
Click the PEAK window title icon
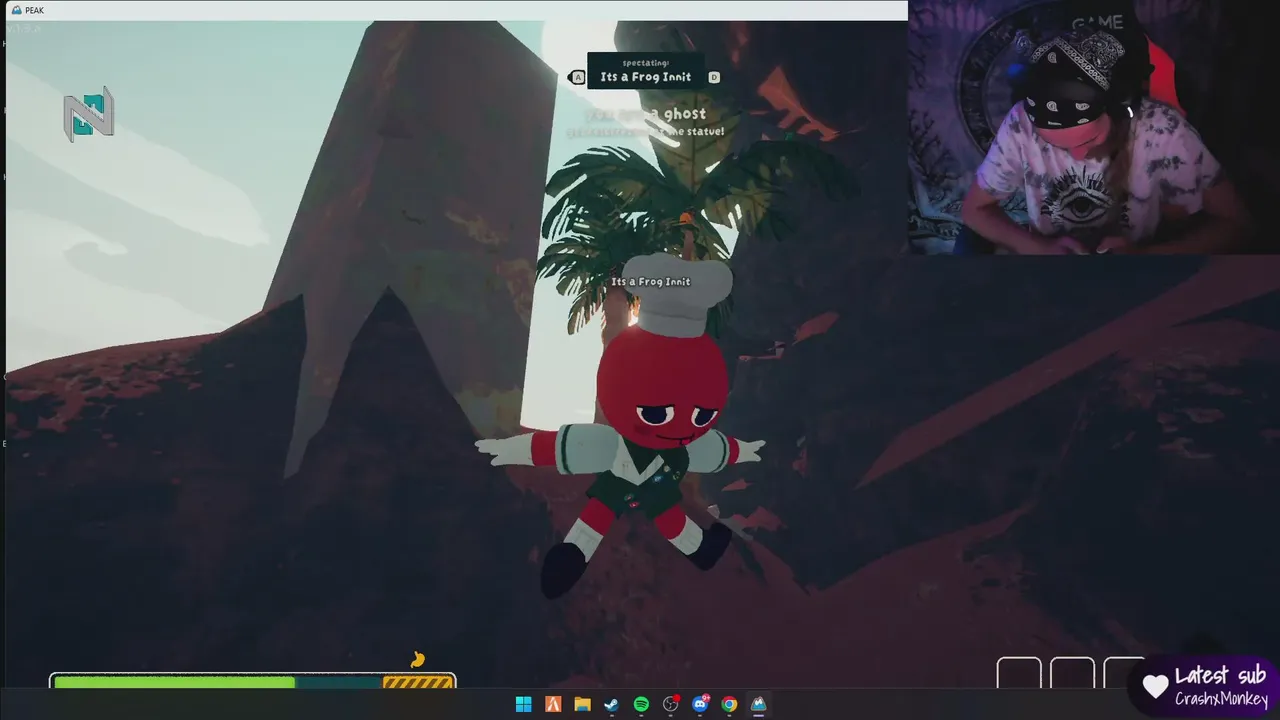(x=17, y=10)
